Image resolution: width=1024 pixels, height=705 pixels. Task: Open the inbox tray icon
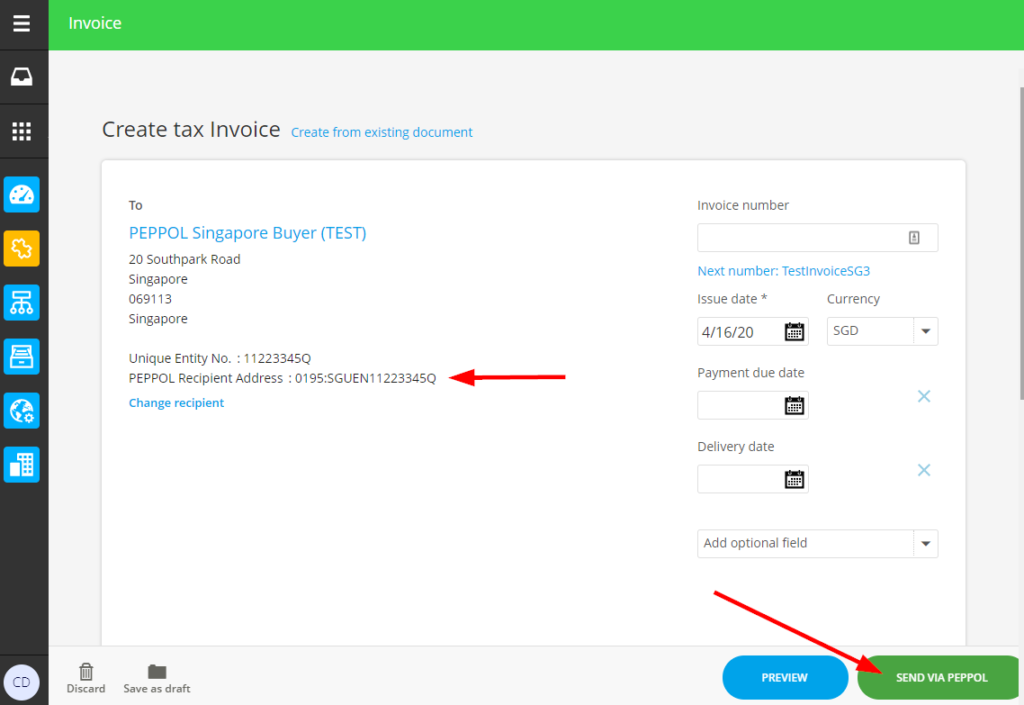[22, 77]
